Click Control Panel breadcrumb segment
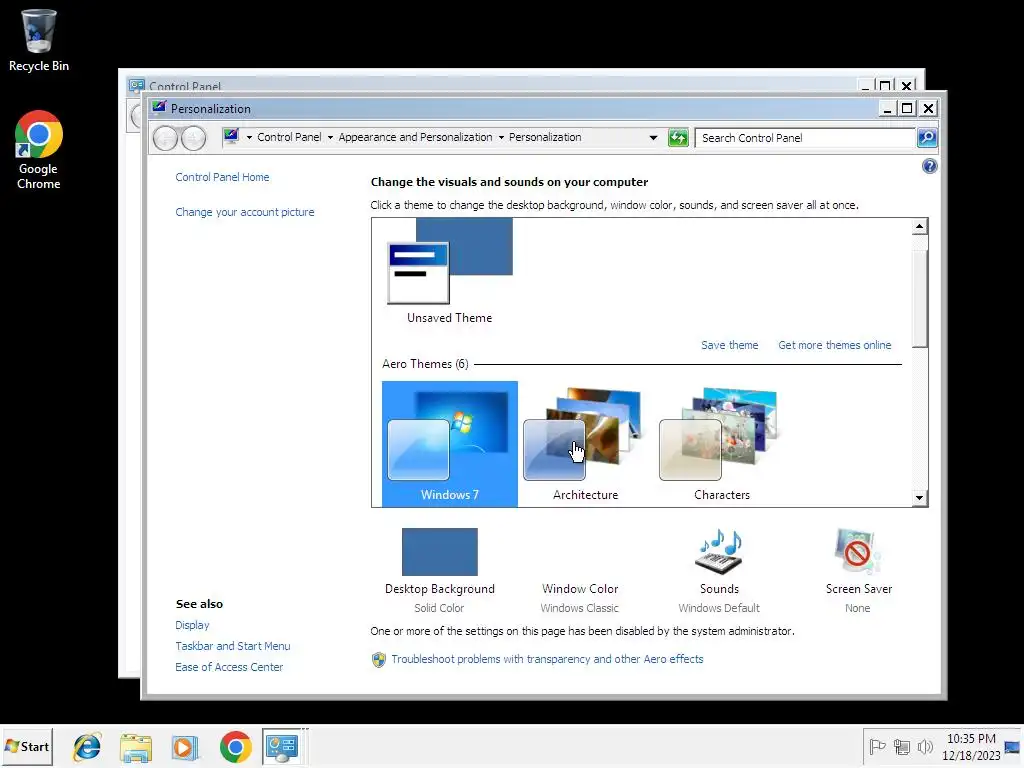Viewport: 1024px width, 768px height. (289, 137)
